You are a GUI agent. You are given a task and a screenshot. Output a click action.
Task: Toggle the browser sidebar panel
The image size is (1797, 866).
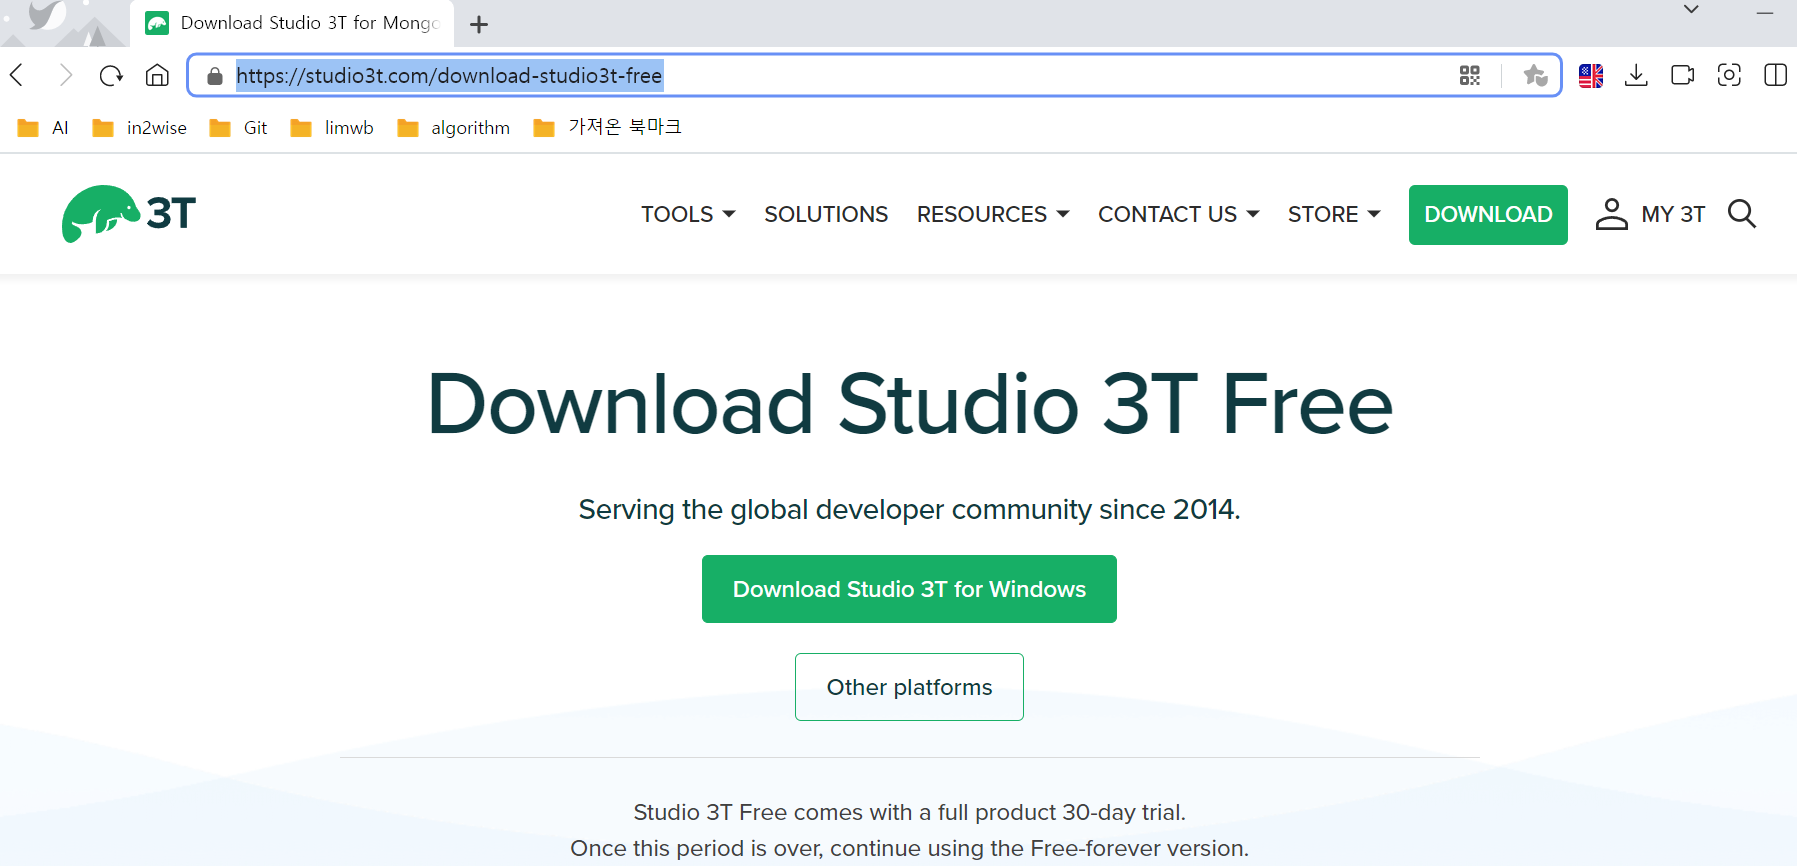(1776, 75)
